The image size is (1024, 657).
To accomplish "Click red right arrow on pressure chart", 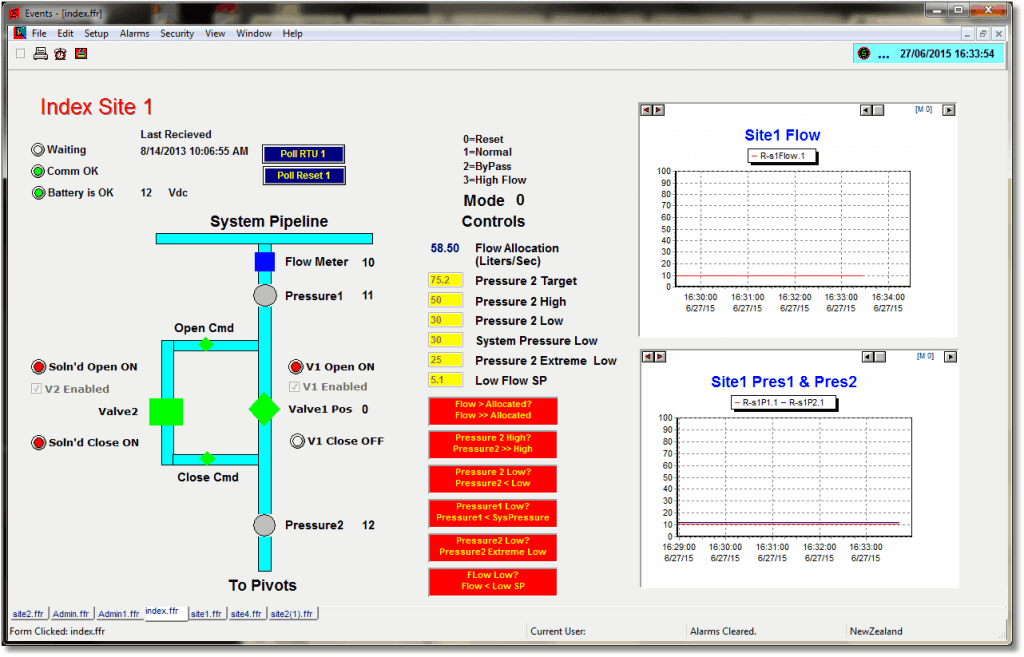I will (657, 356).
